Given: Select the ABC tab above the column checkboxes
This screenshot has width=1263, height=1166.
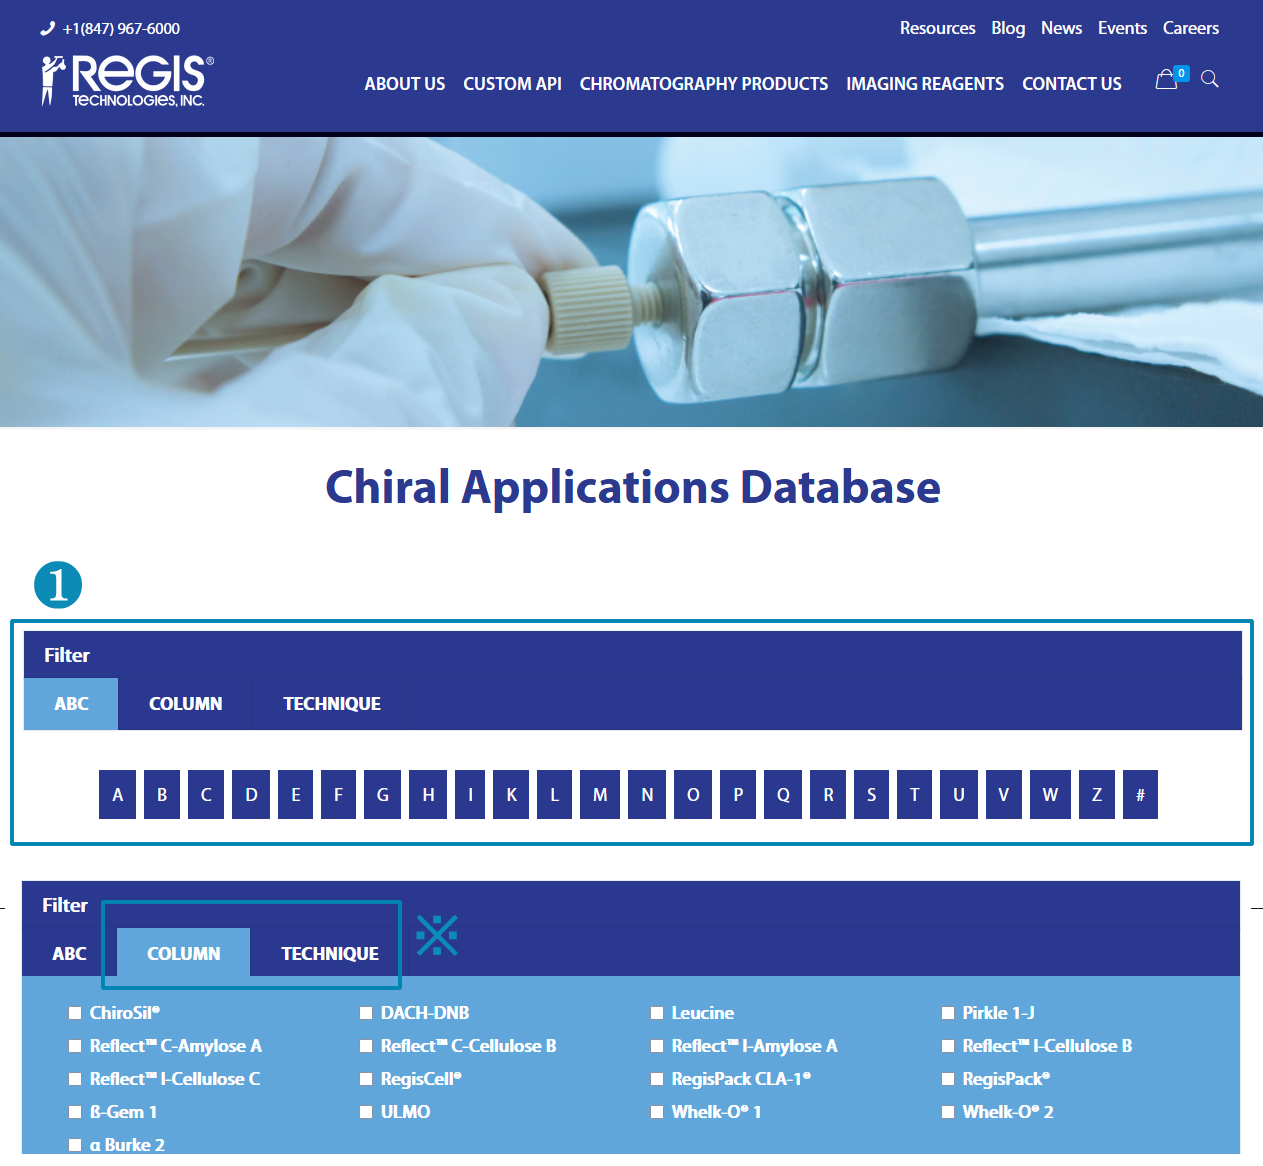Looking at the screenshot, I should click(x=69, y=954).
